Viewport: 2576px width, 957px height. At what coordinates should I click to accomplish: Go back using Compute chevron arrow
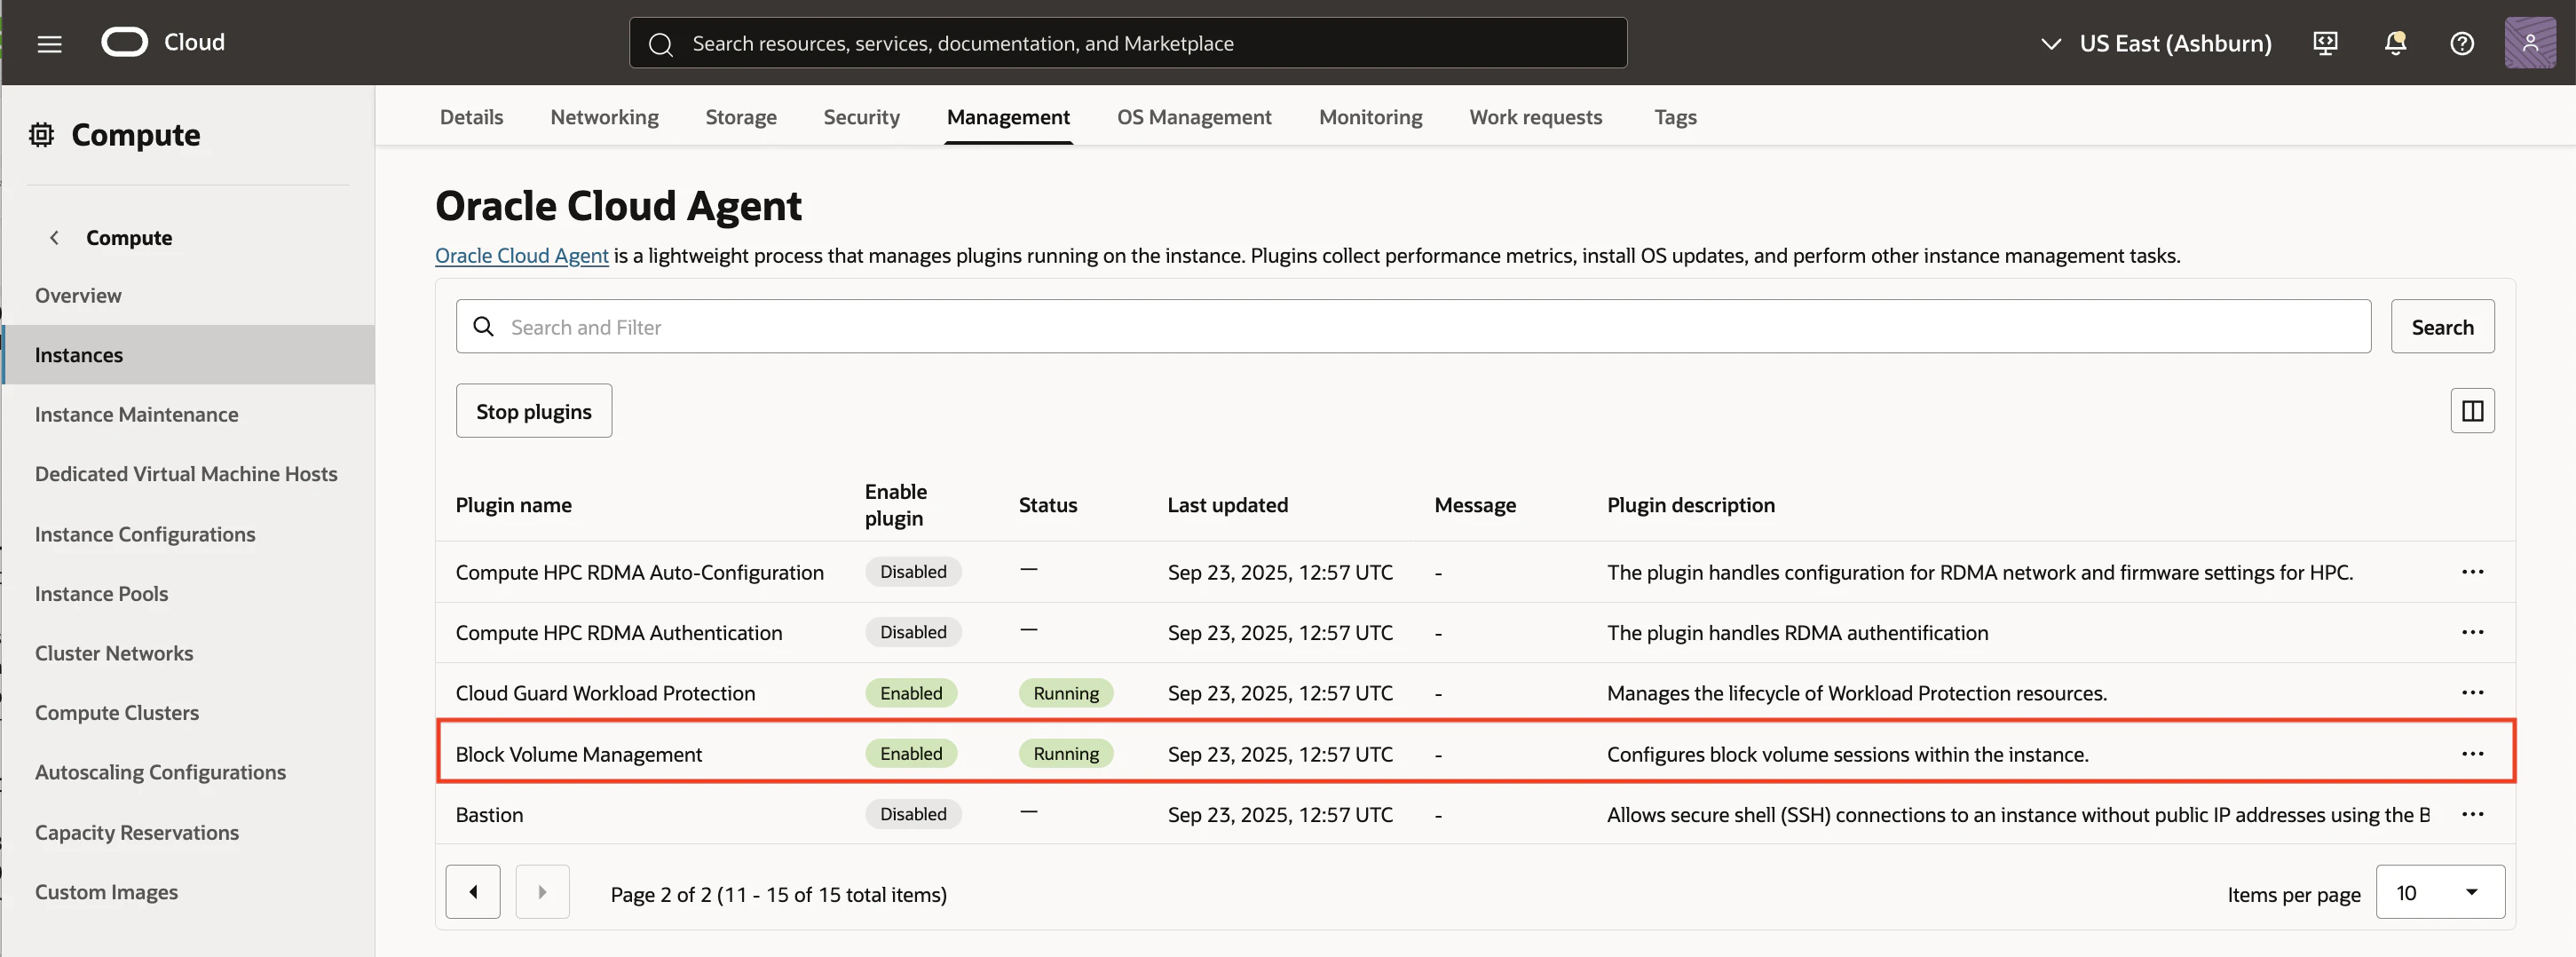(54, 237)
